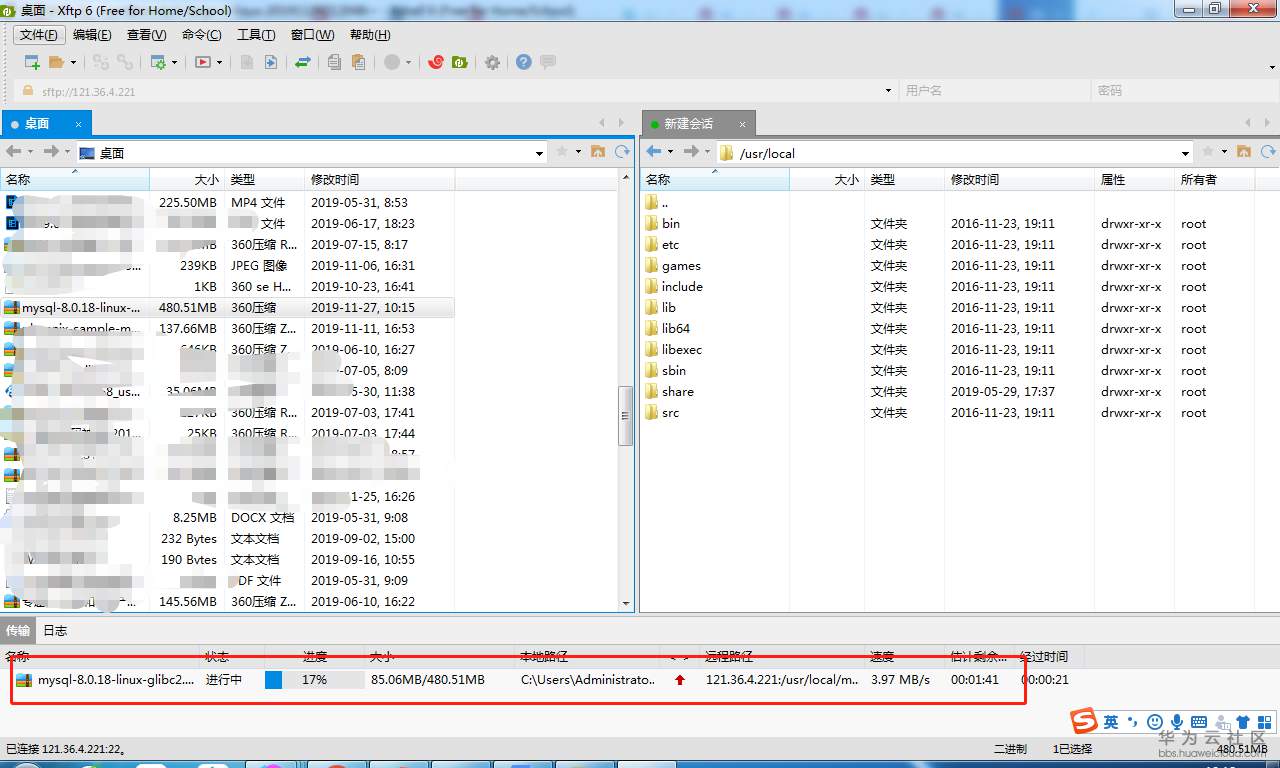This screenshot has height=768, width=1280.
Task: Click the remote pane bookmark star icon
Action: pos(1208,152)
